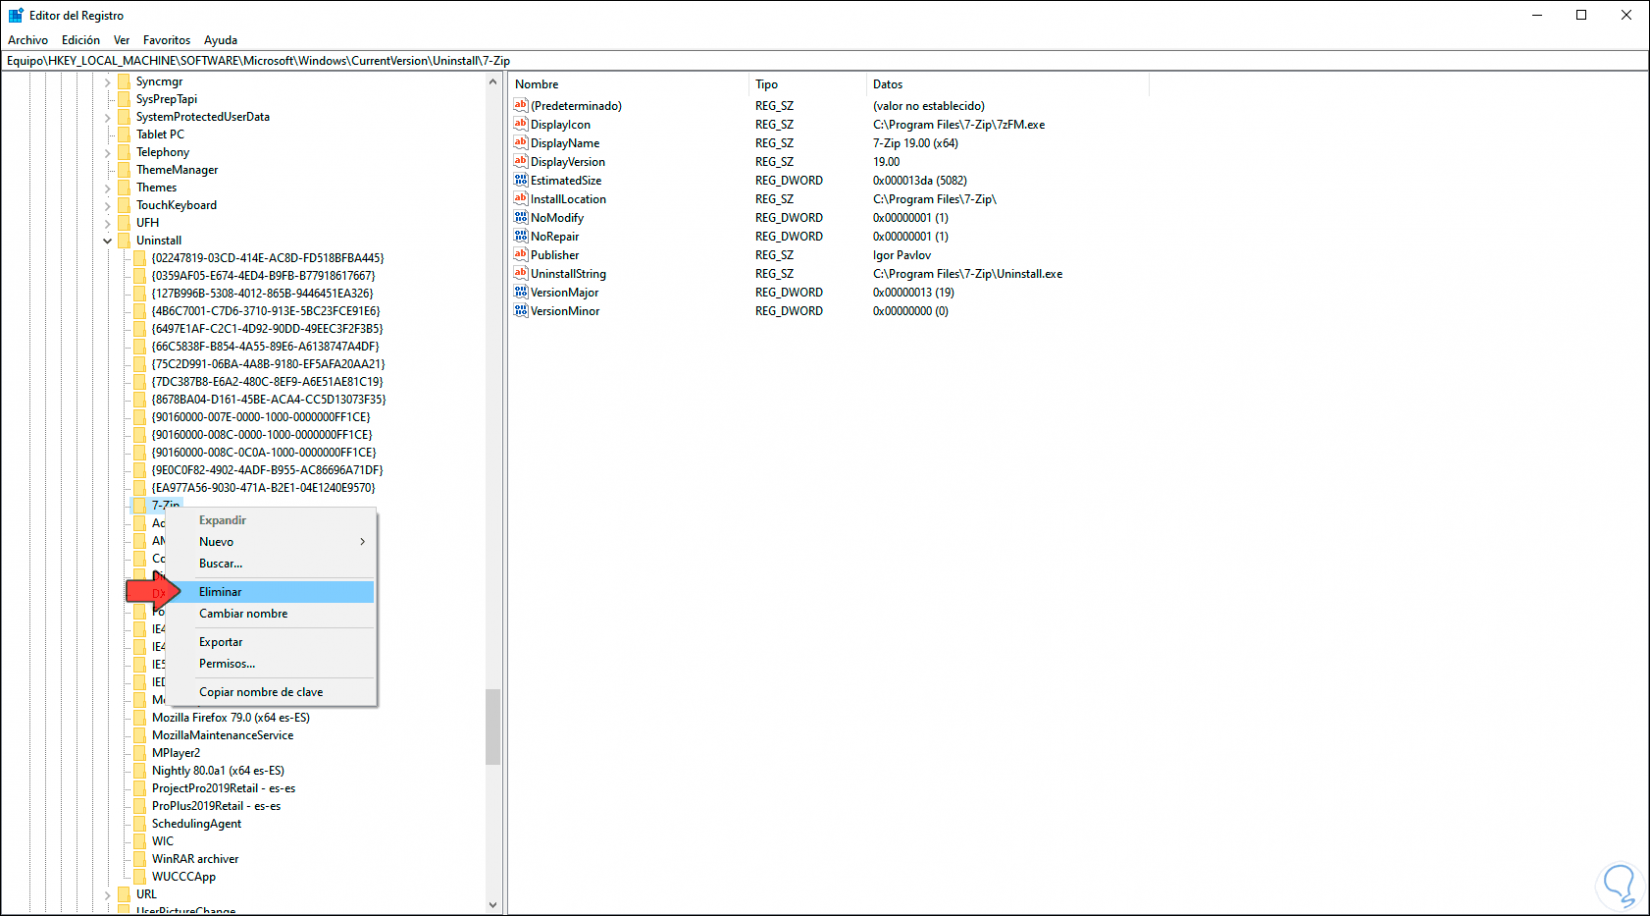Open the Archivo menu
This screenshot has width=1650, height=916.
click(x=28, y=40)
